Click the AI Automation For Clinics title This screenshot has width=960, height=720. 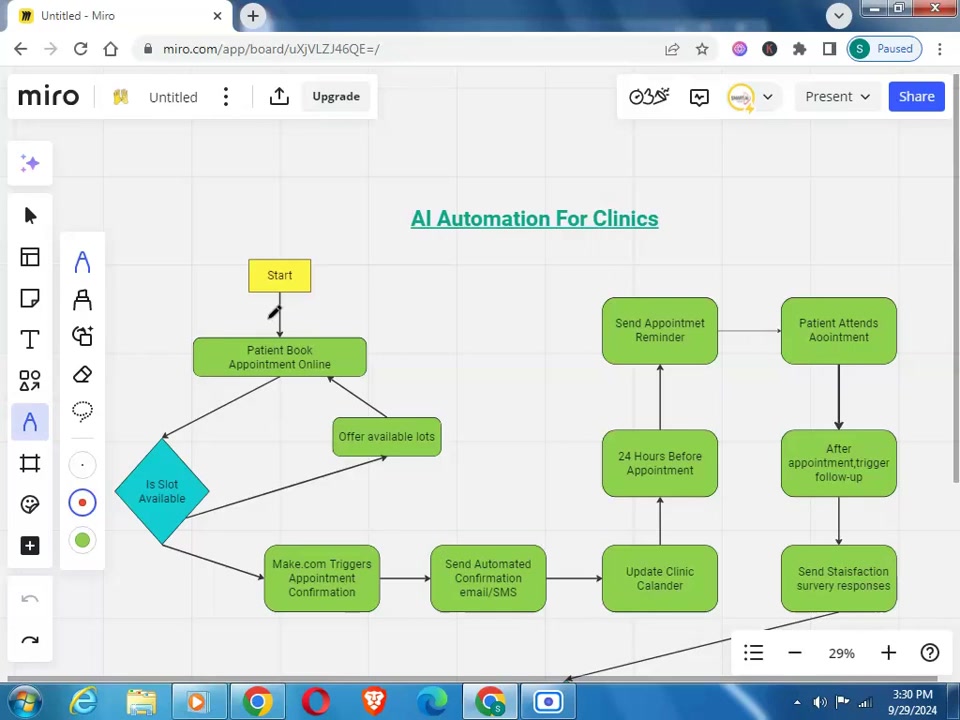point(534,219)
